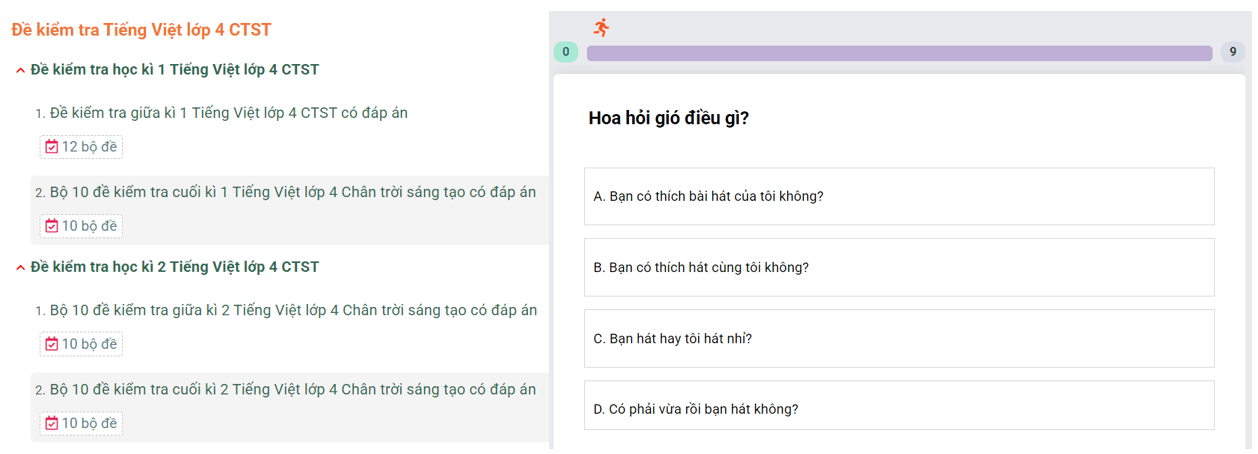Click the green score badge showing 0
Image resolution: width=1258 pixels, height=454 pixels.
pos(566,52)
